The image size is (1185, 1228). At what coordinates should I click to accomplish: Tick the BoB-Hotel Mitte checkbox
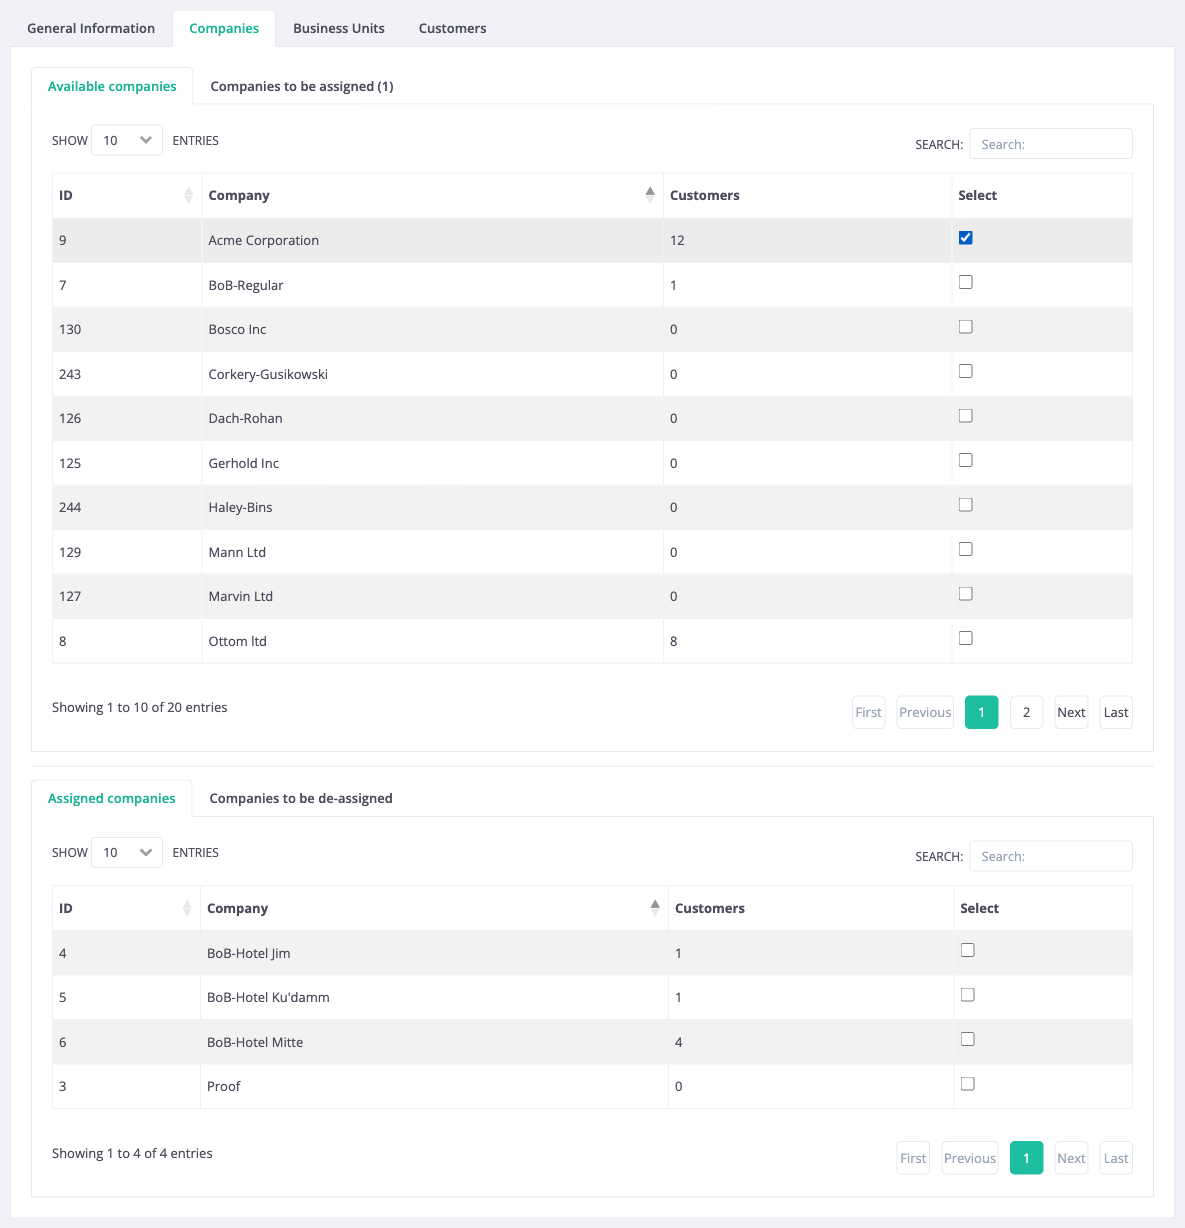point(967,1039)
